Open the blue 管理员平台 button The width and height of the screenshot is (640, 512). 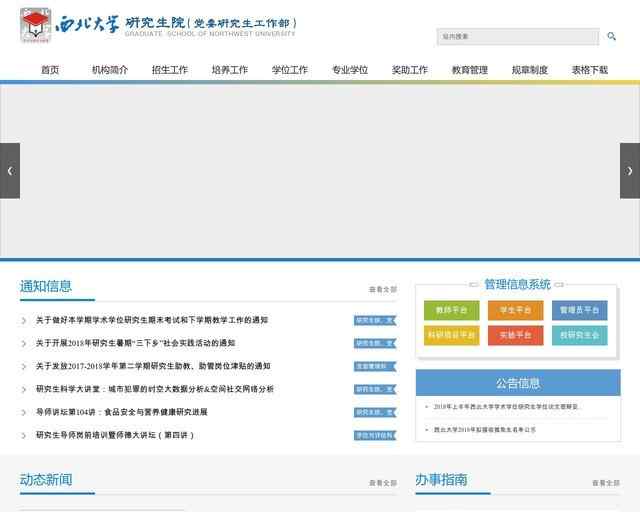pos(580,310)
